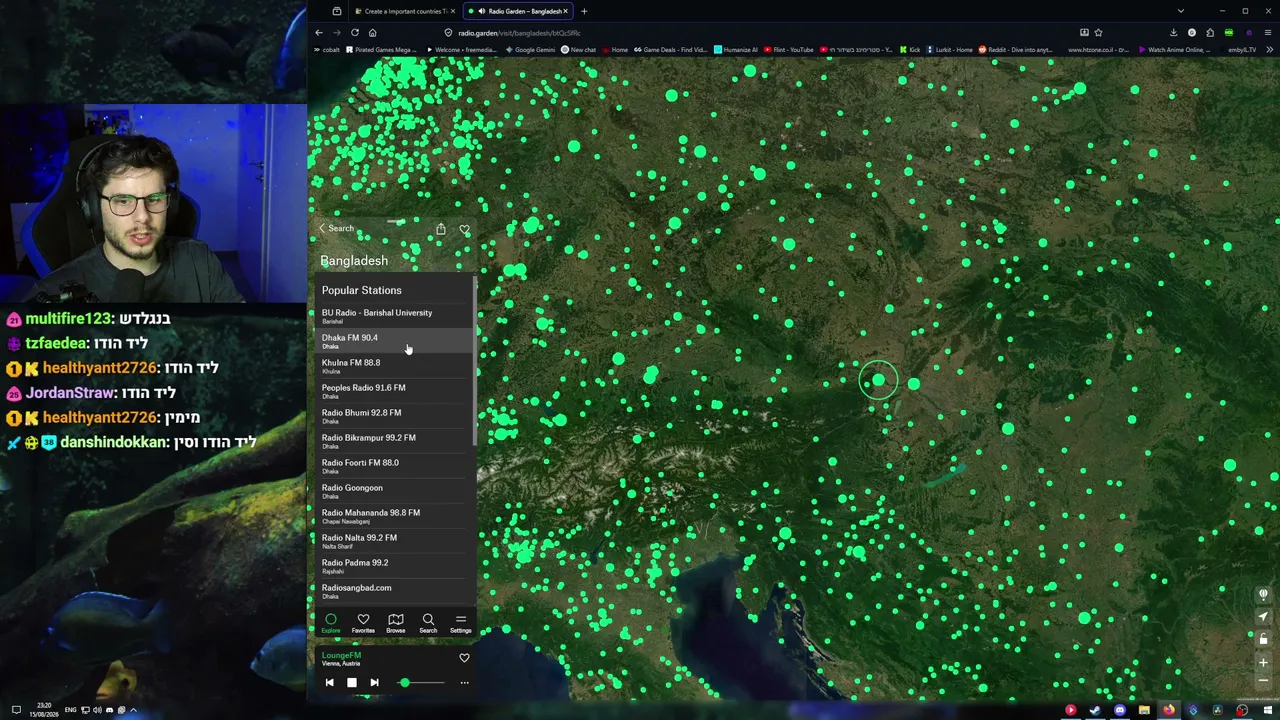
Task: Show hidden system tray icons
Action: click(x=133, y=710)
